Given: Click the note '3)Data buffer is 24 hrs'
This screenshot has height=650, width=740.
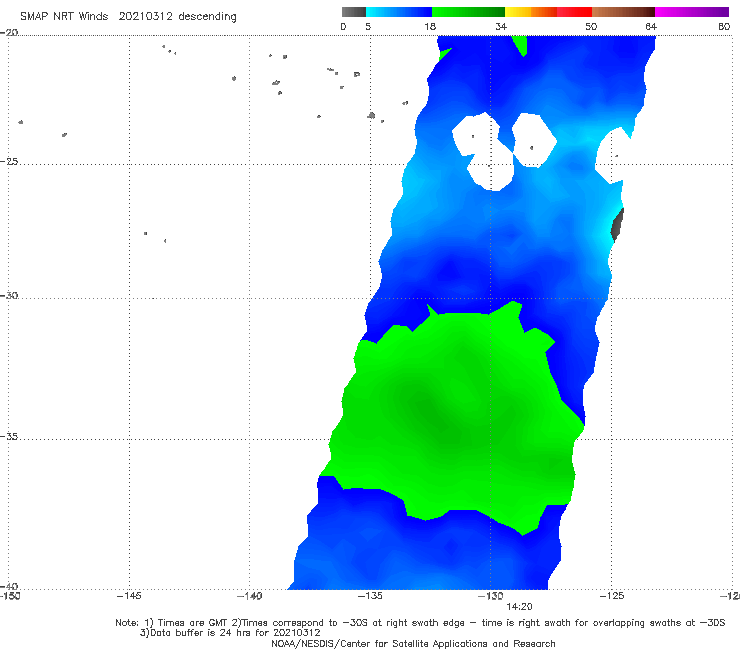Looking at the screenshot, I should [x=230, y=633].
